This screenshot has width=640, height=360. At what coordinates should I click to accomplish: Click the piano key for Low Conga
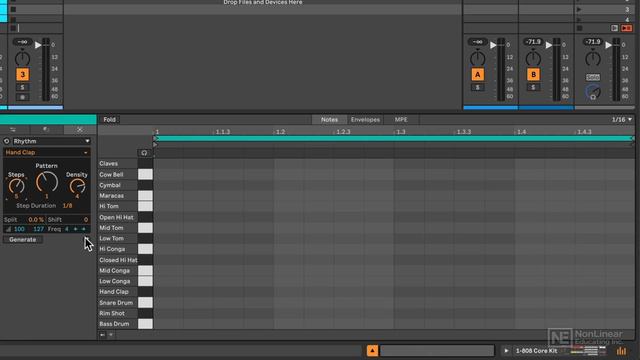[x=145, y=281]
